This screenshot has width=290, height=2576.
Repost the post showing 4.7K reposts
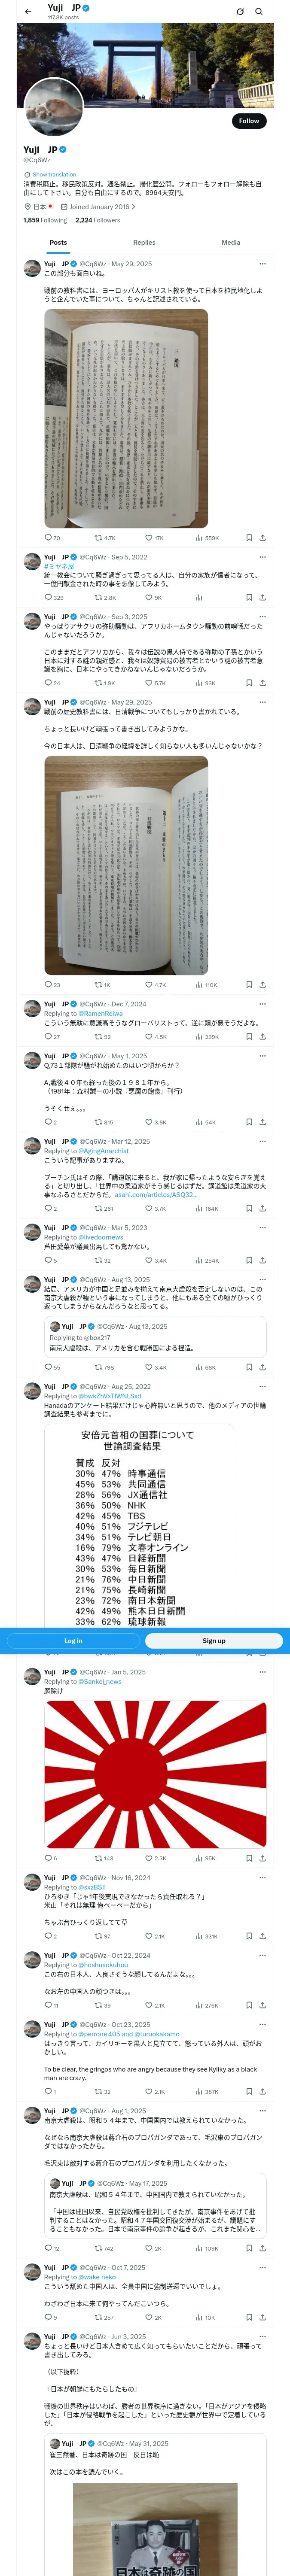[x=105, y=538]
